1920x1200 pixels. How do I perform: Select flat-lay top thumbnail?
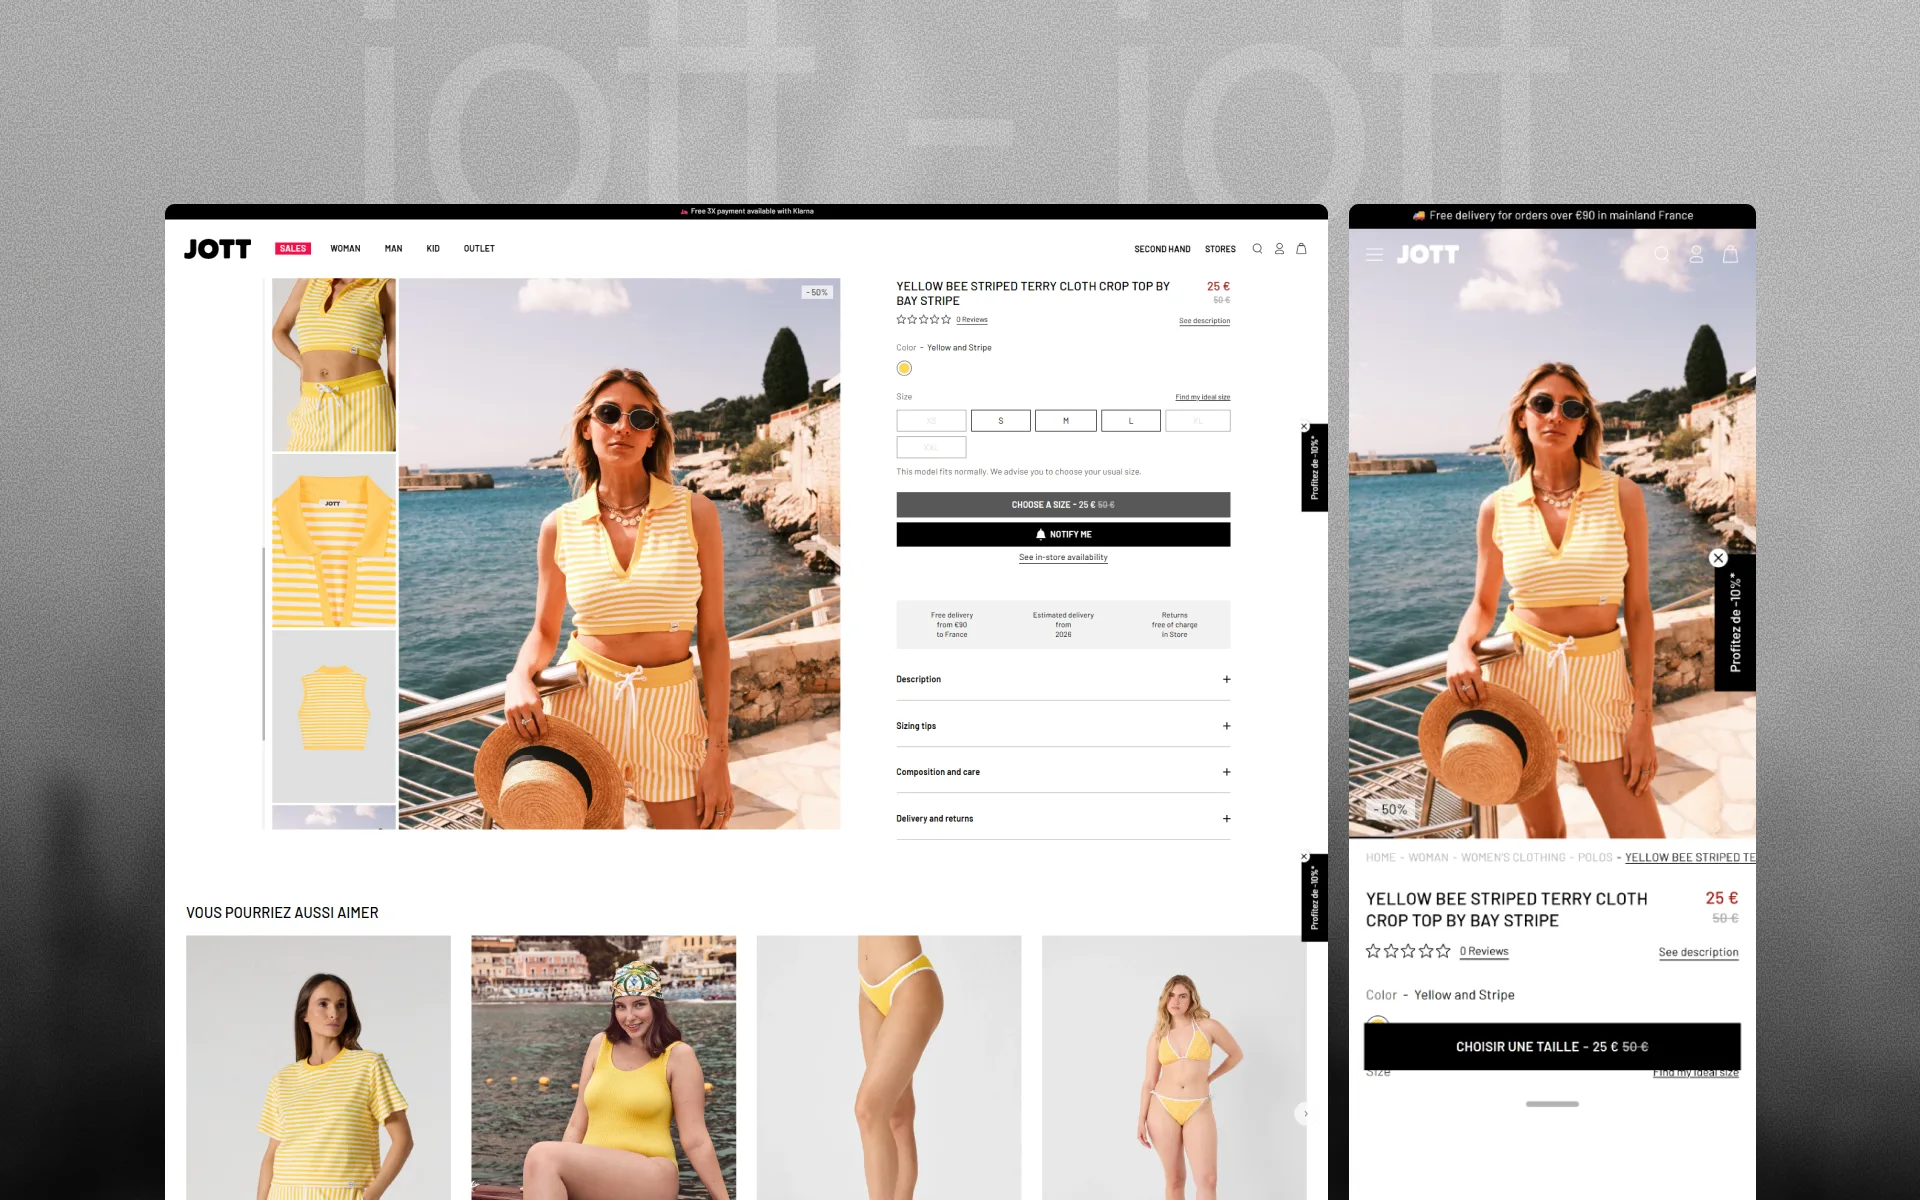[334, 716]
